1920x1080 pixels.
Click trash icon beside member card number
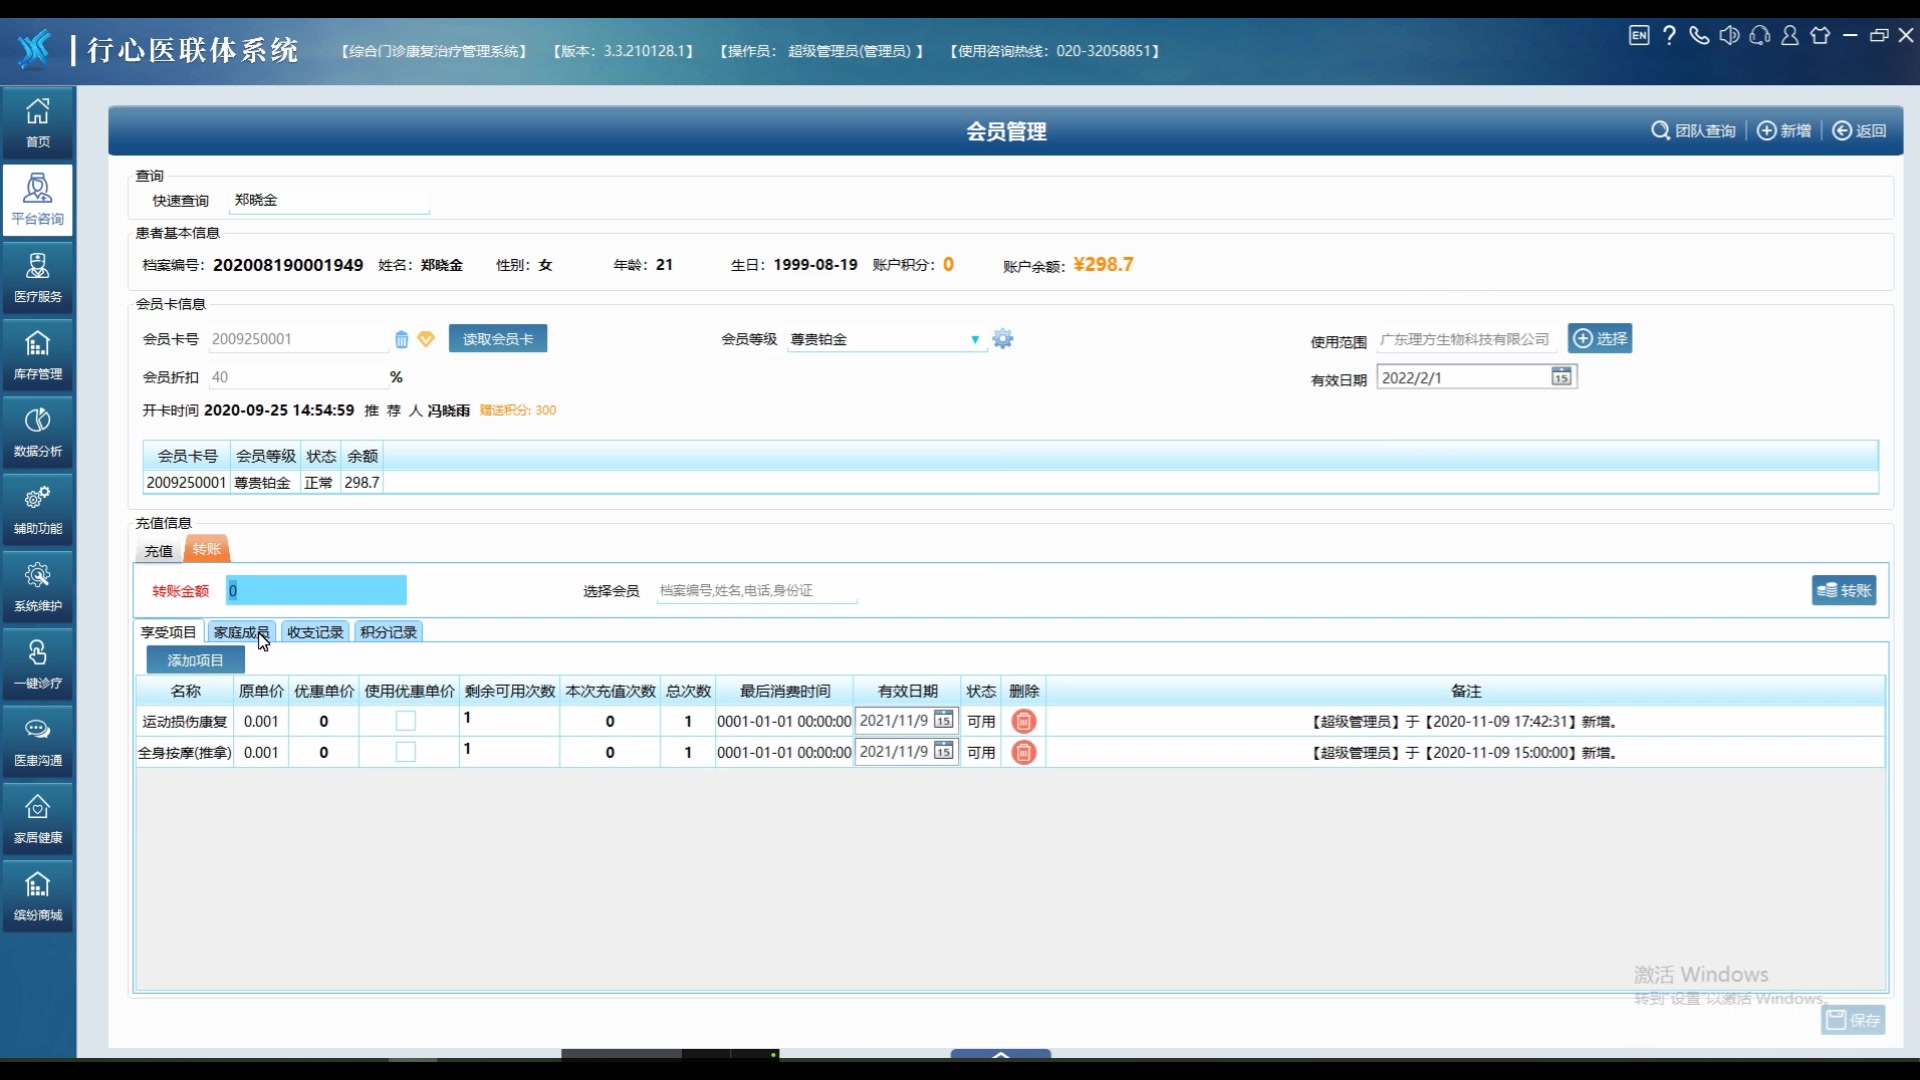(401, 339)
